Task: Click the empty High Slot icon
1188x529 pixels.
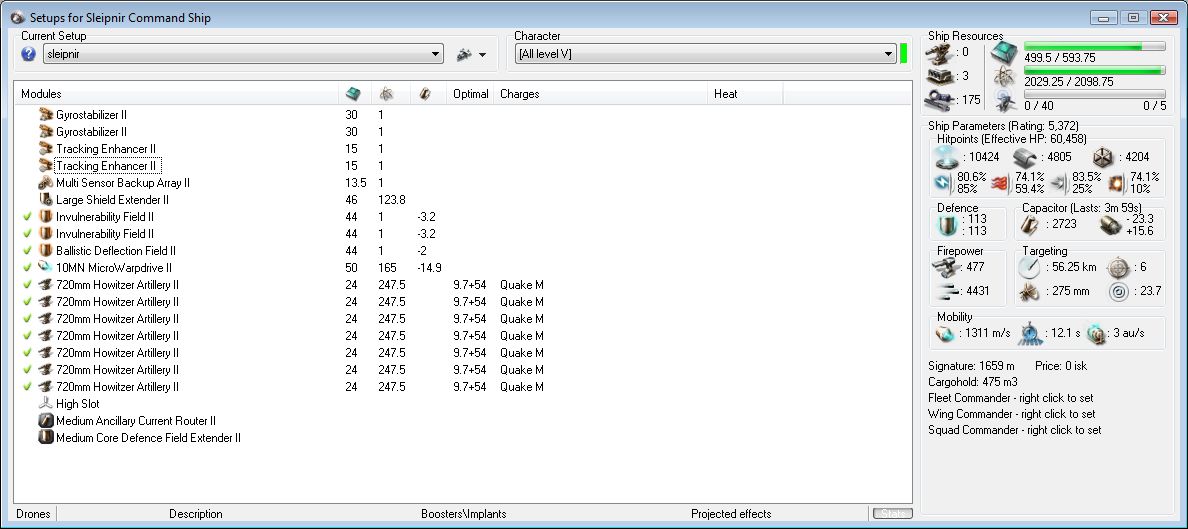Action: (x=45, y=403)
